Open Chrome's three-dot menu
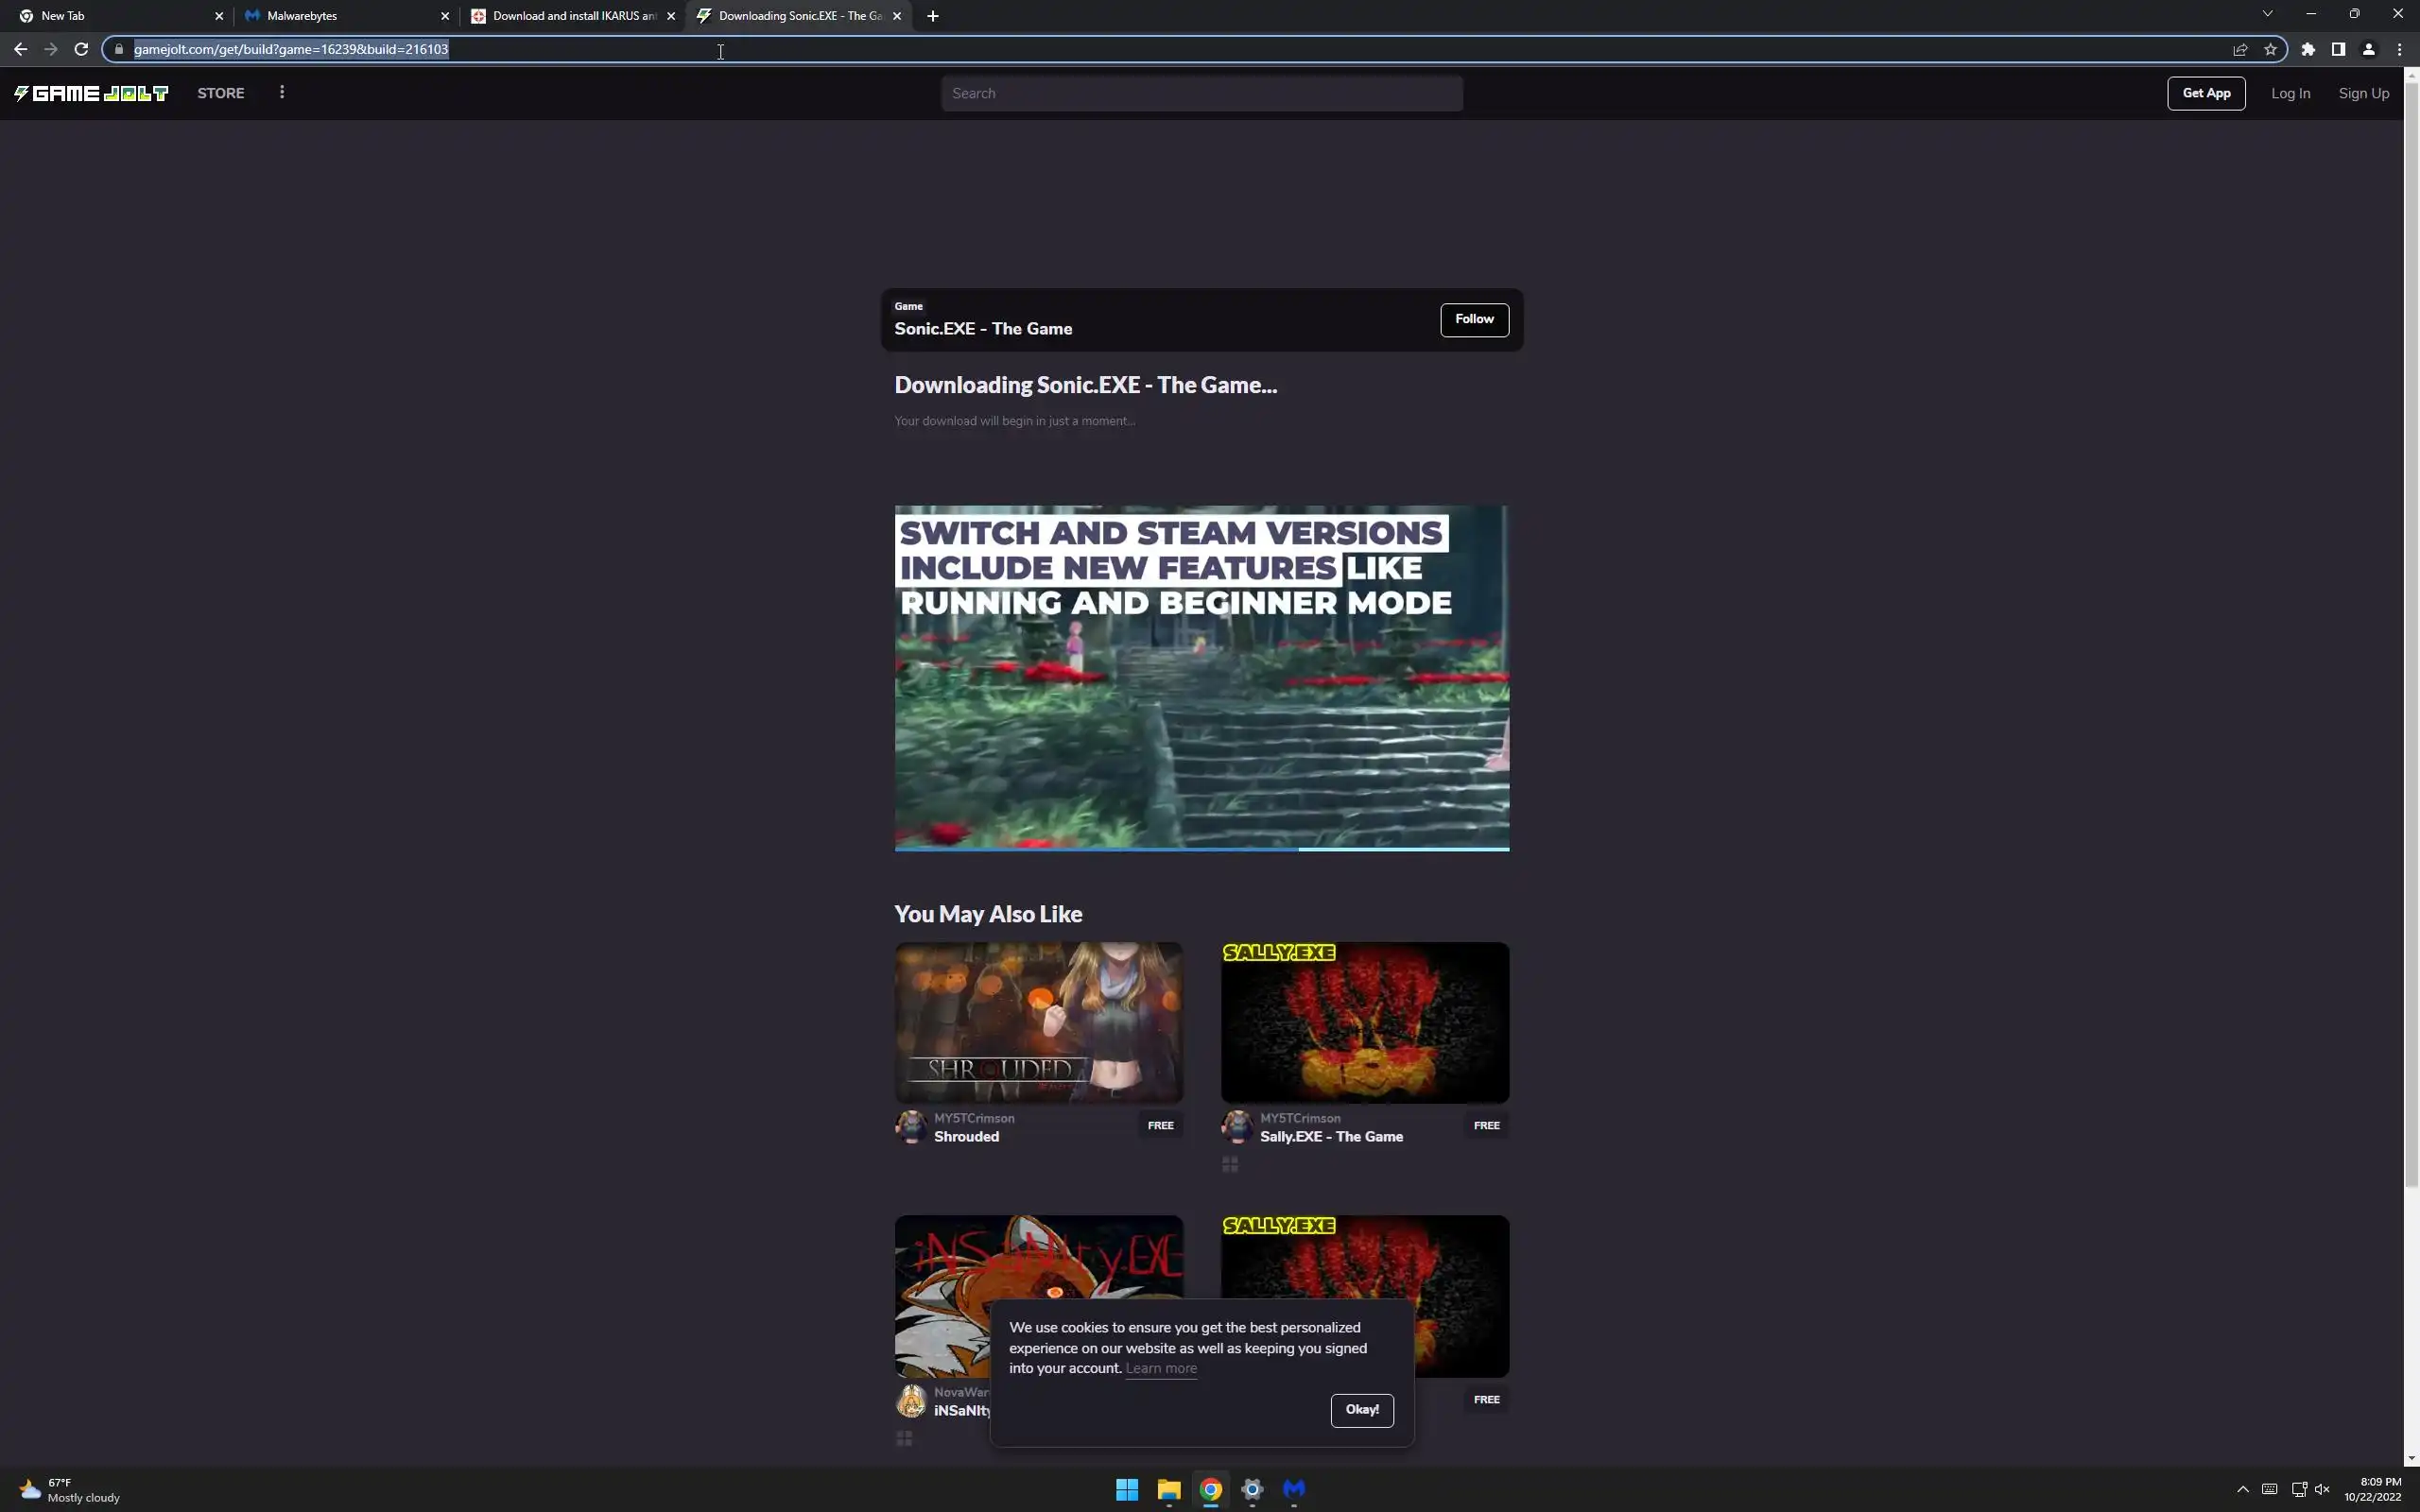This screenshot has width=2420, height=1512. click(x=2399, y=49)
